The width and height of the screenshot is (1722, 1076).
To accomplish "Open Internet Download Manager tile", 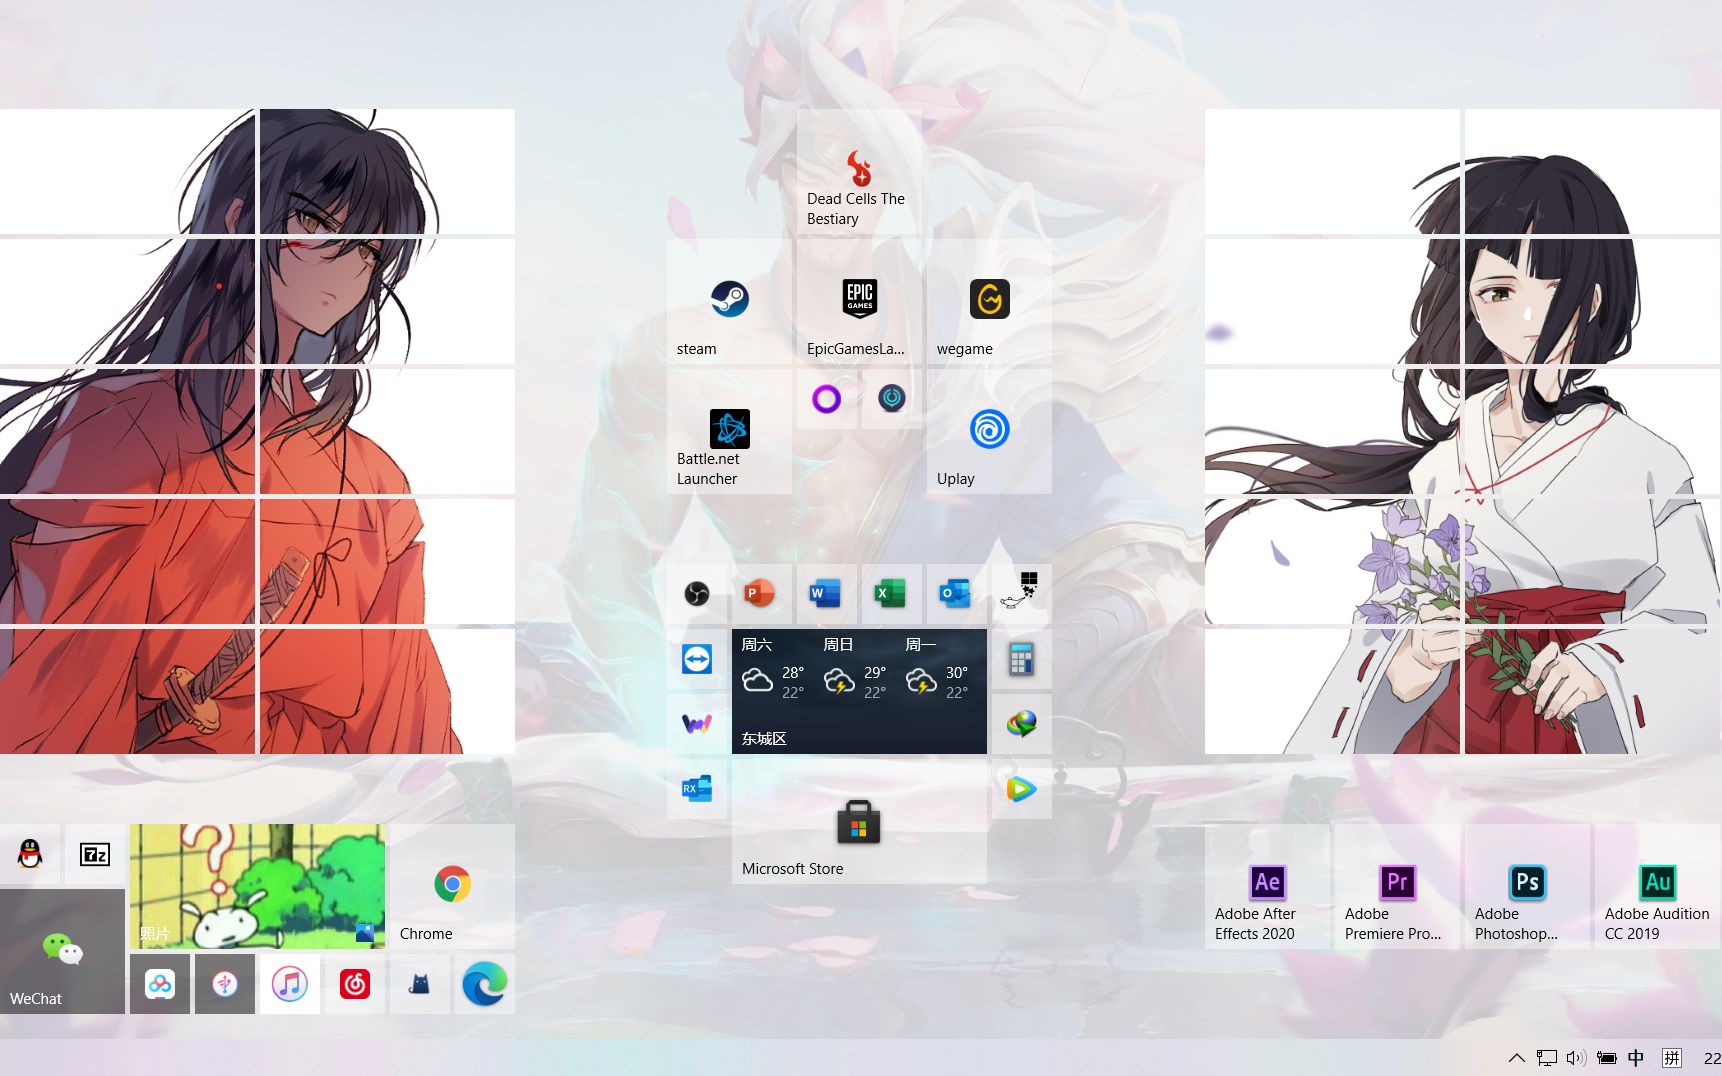I will (1022, 724).
